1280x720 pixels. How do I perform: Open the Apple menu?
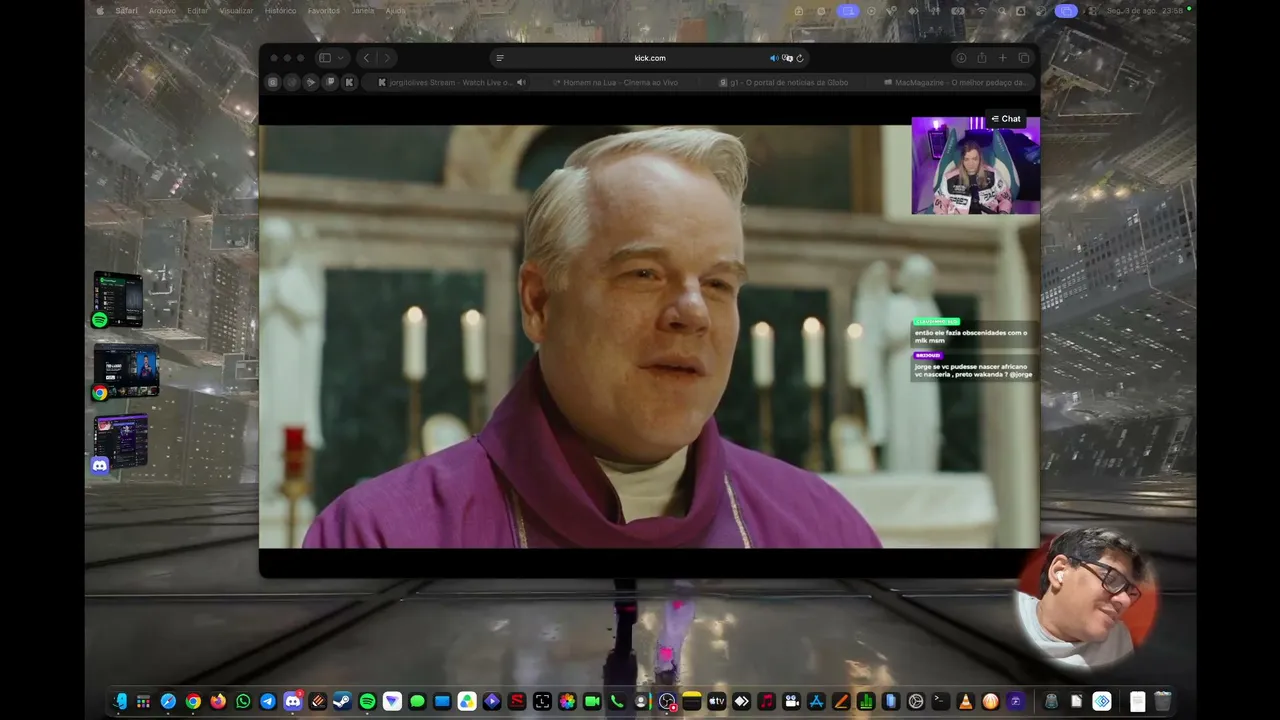pyautogui.click(x=100, y=11)
